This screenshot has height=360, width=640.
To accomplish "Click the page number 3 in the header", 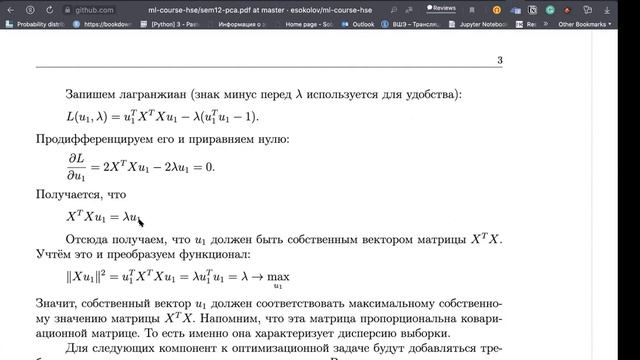I will (500, 60).
